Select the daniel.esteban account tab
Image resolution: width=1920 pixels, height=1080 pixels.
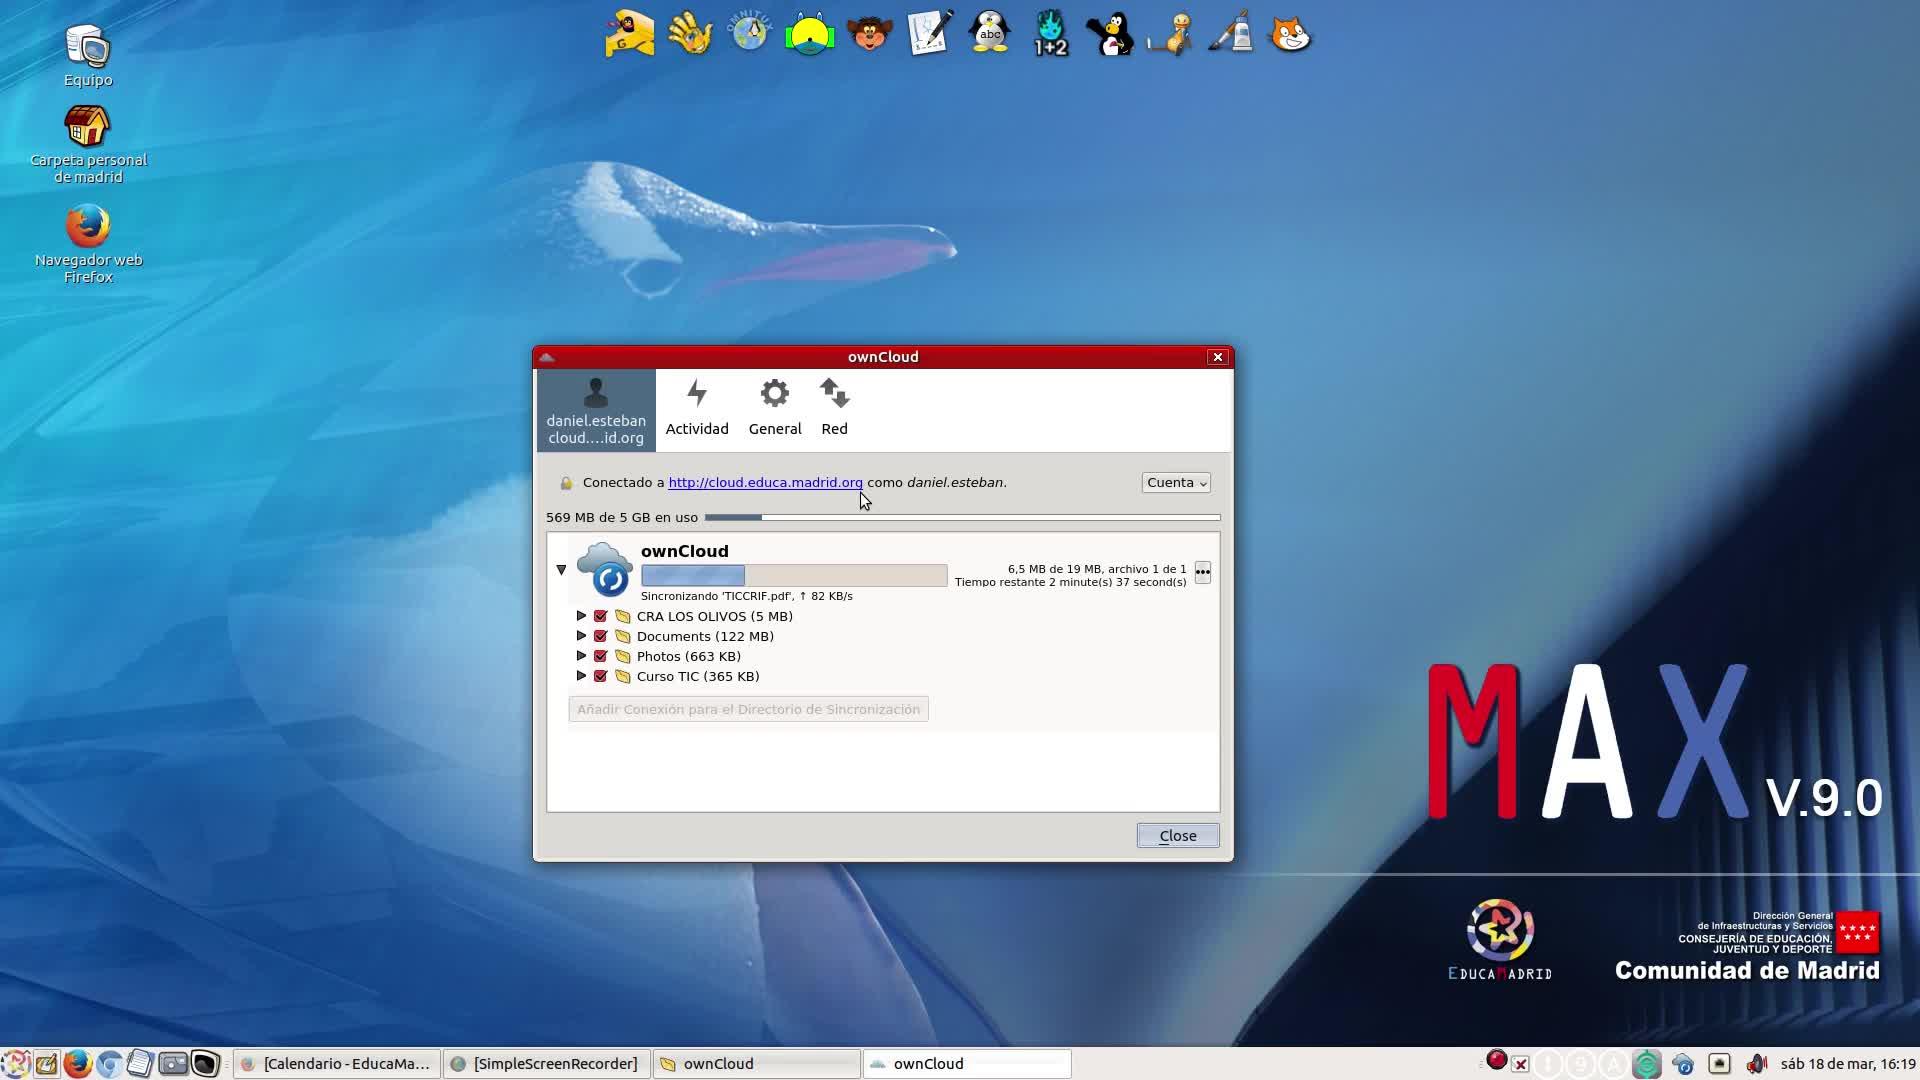coord(596,410)
